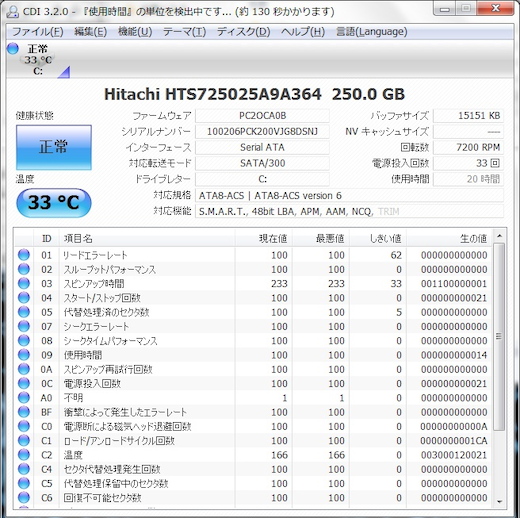This screenshot has width=520, height=518.
Task: Open the テーマ(T) menu
Action: (184, 32)
